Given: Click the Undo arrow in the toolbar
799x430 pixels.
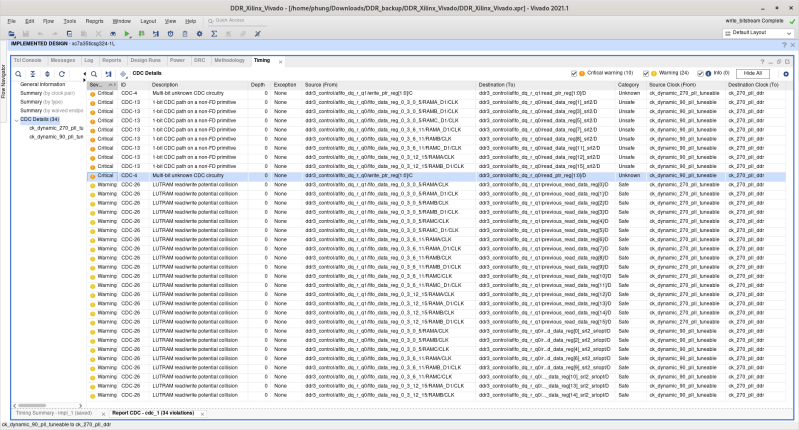Looking at the screenshot, I should click(x=40, y=34).
